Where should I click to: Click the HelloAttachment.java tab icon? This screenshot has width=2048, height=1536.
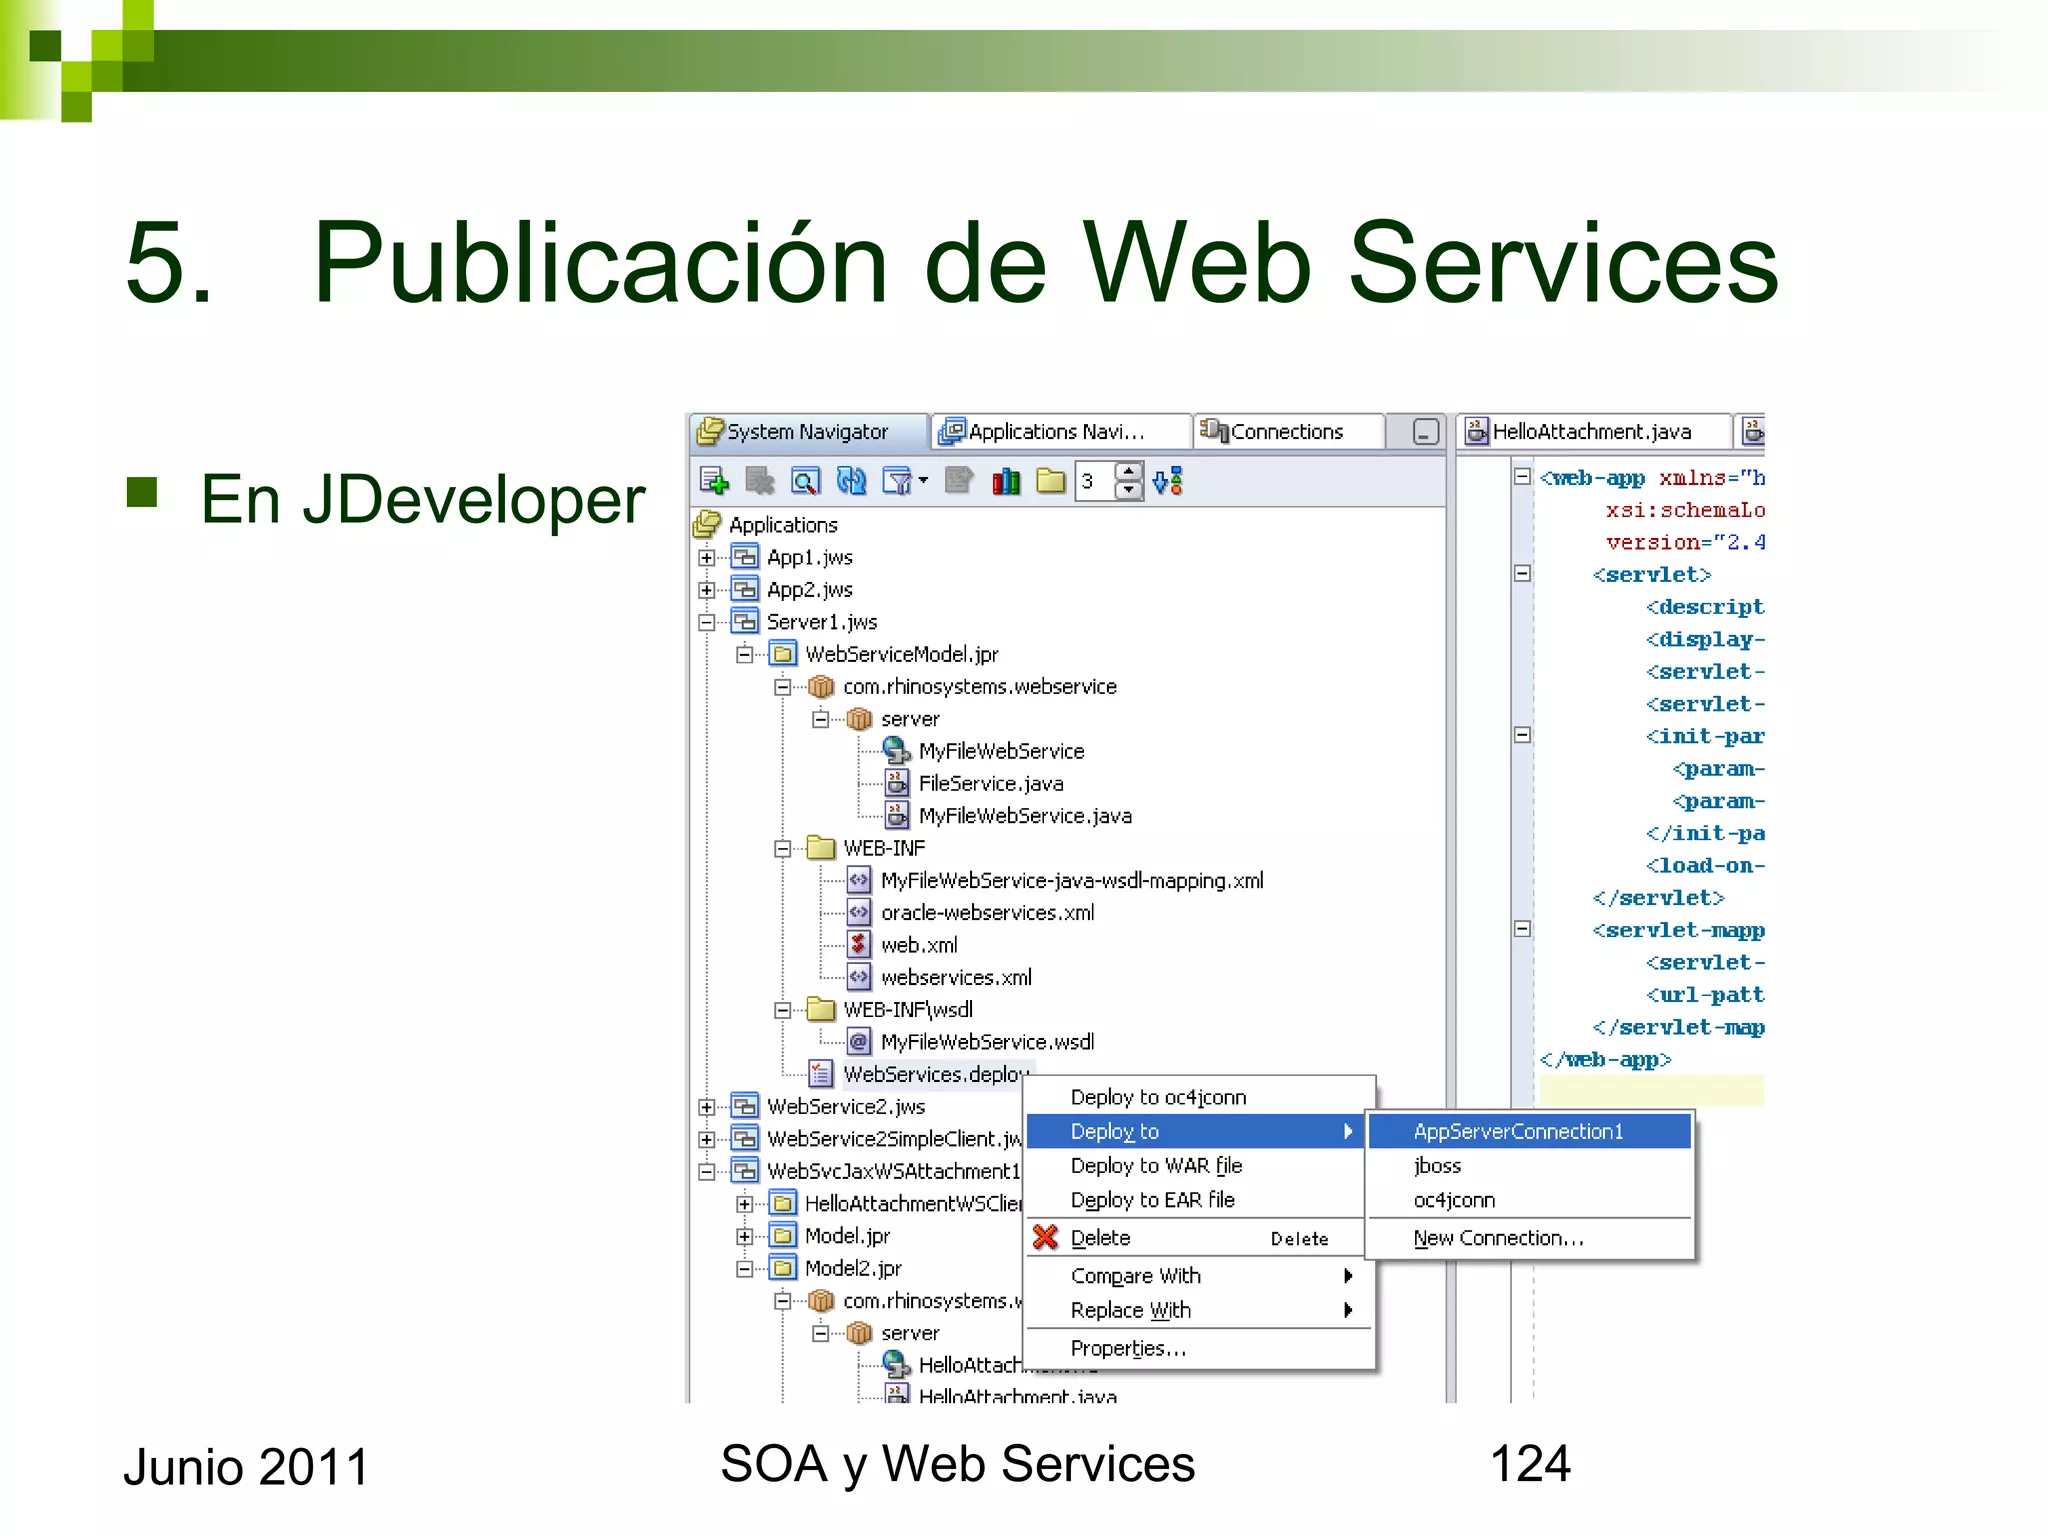click(x=1476, y=431)
